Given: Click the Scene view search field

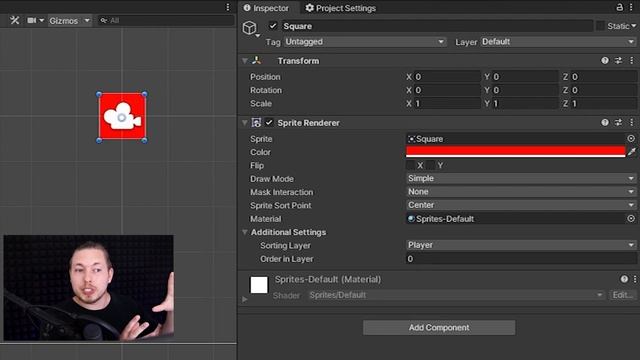Looking at the screenshot, I should [166, 20].
